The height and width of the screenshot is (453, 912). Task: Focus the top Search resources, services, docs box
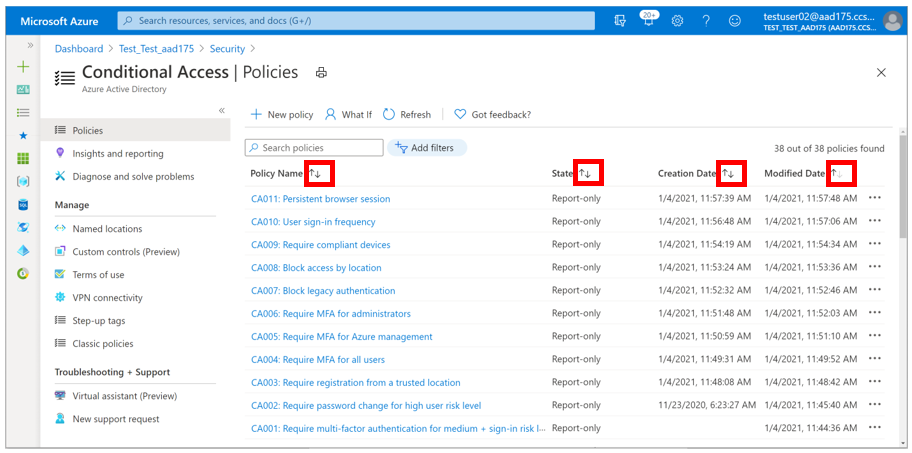click(x=356, y=21)
